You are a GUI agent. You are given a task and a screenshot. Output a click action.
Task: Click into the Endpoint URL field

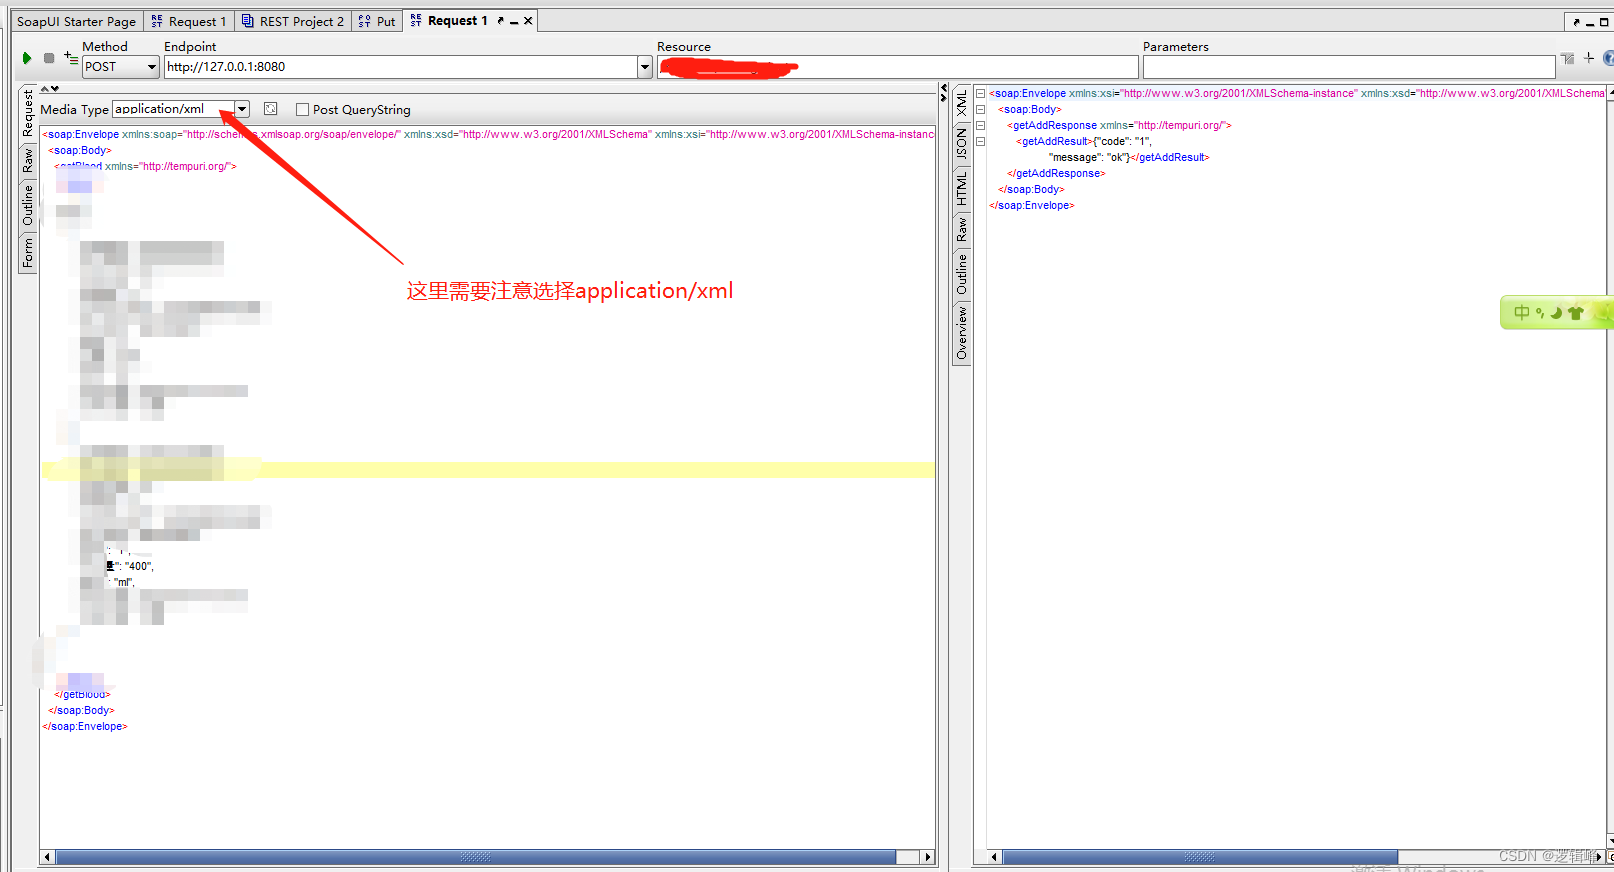point(401,67)
